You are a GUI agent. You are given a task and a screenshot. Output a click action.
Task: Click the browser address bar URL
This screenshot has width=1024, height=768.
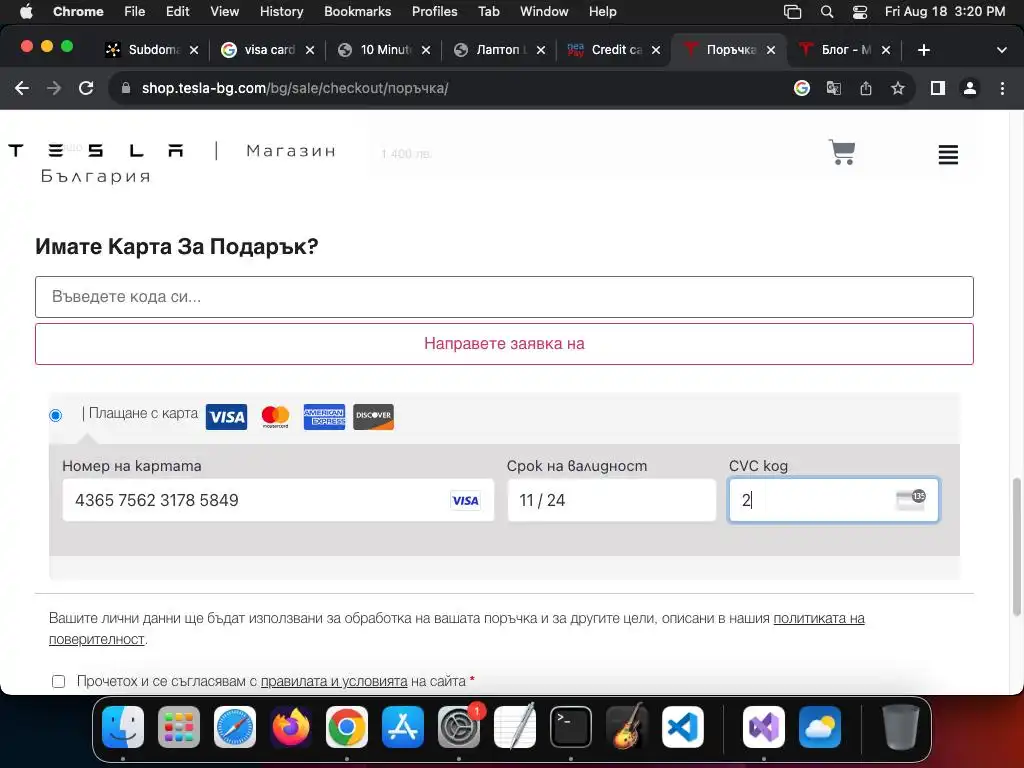295,88
